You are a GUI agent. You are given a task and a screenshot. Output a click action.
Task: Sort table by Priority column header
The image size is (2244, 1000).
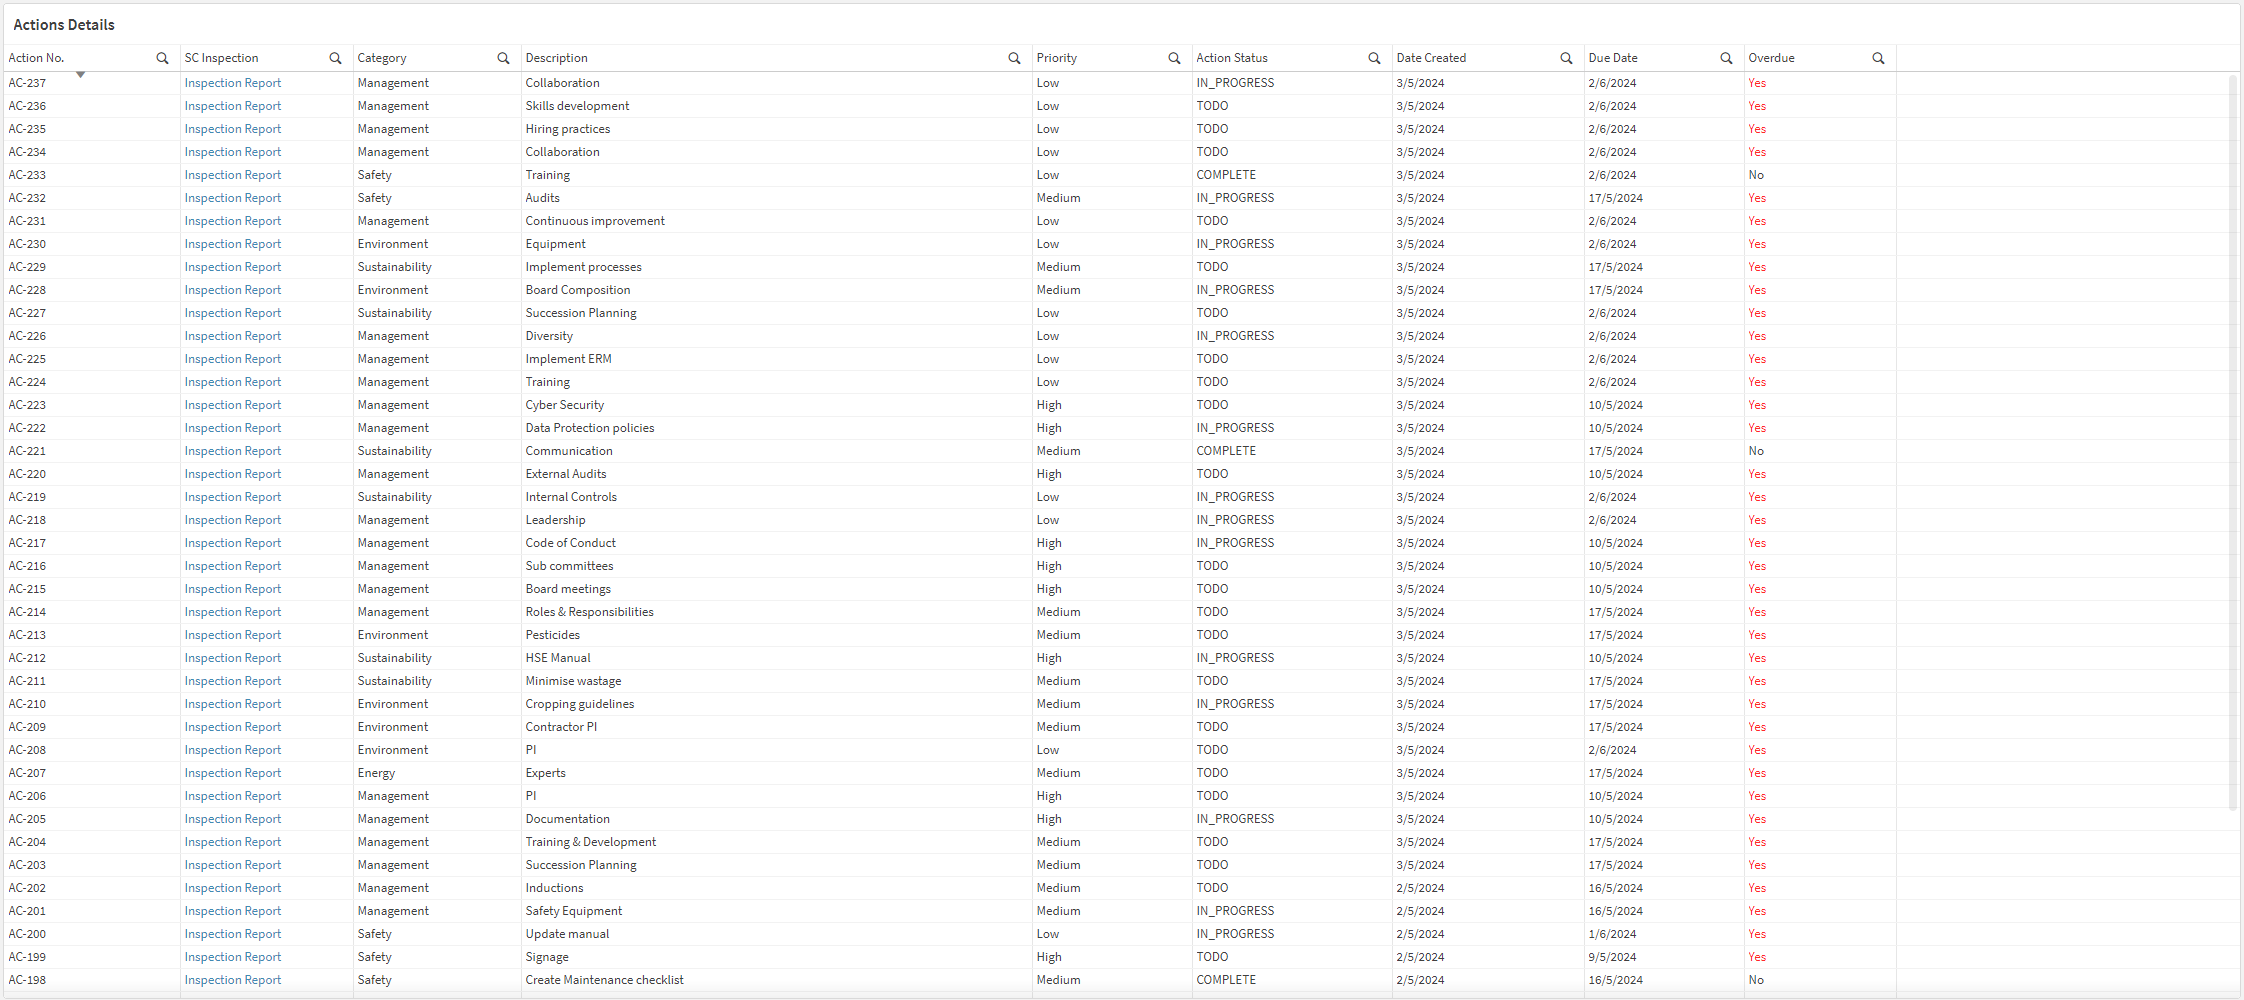(1056, 58)
